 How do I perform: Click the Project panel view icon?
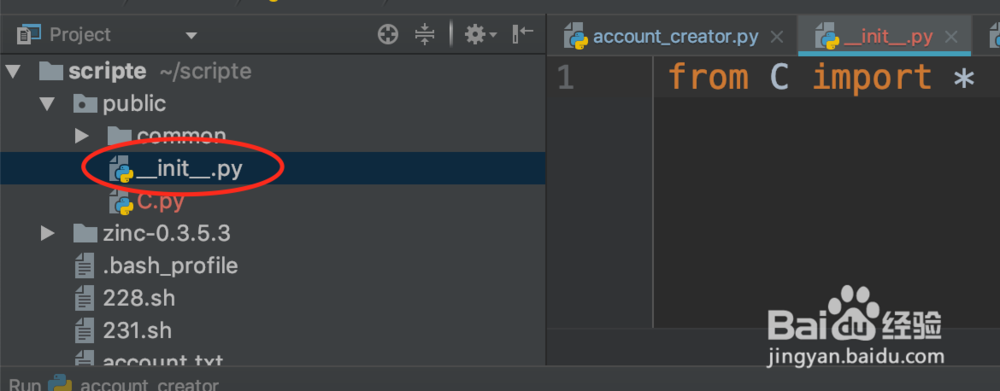tap(29, 34)
